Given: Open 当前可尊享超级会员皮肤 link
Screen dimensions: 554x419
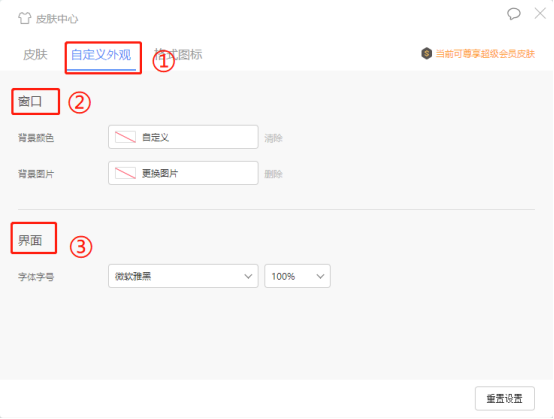Looking at the screenshot, I should (x=485, y=54).
